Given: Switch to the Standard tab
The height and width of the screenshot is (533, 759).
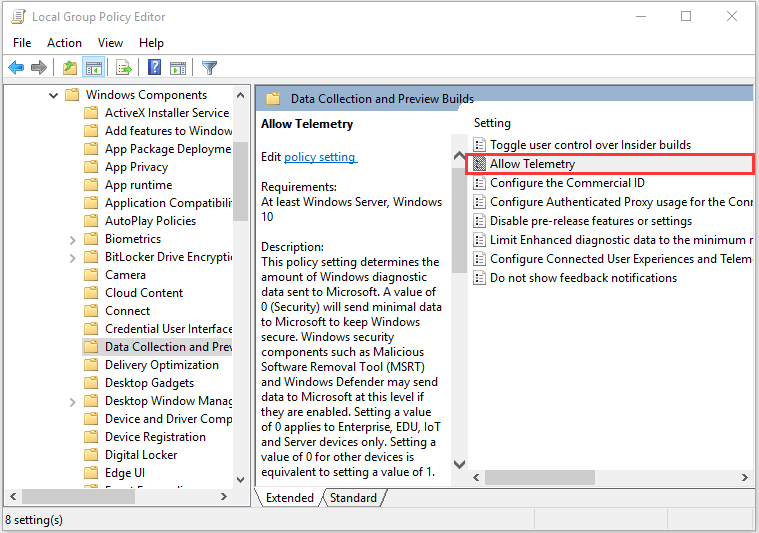Looking at the screenshot, I should 353,498.
